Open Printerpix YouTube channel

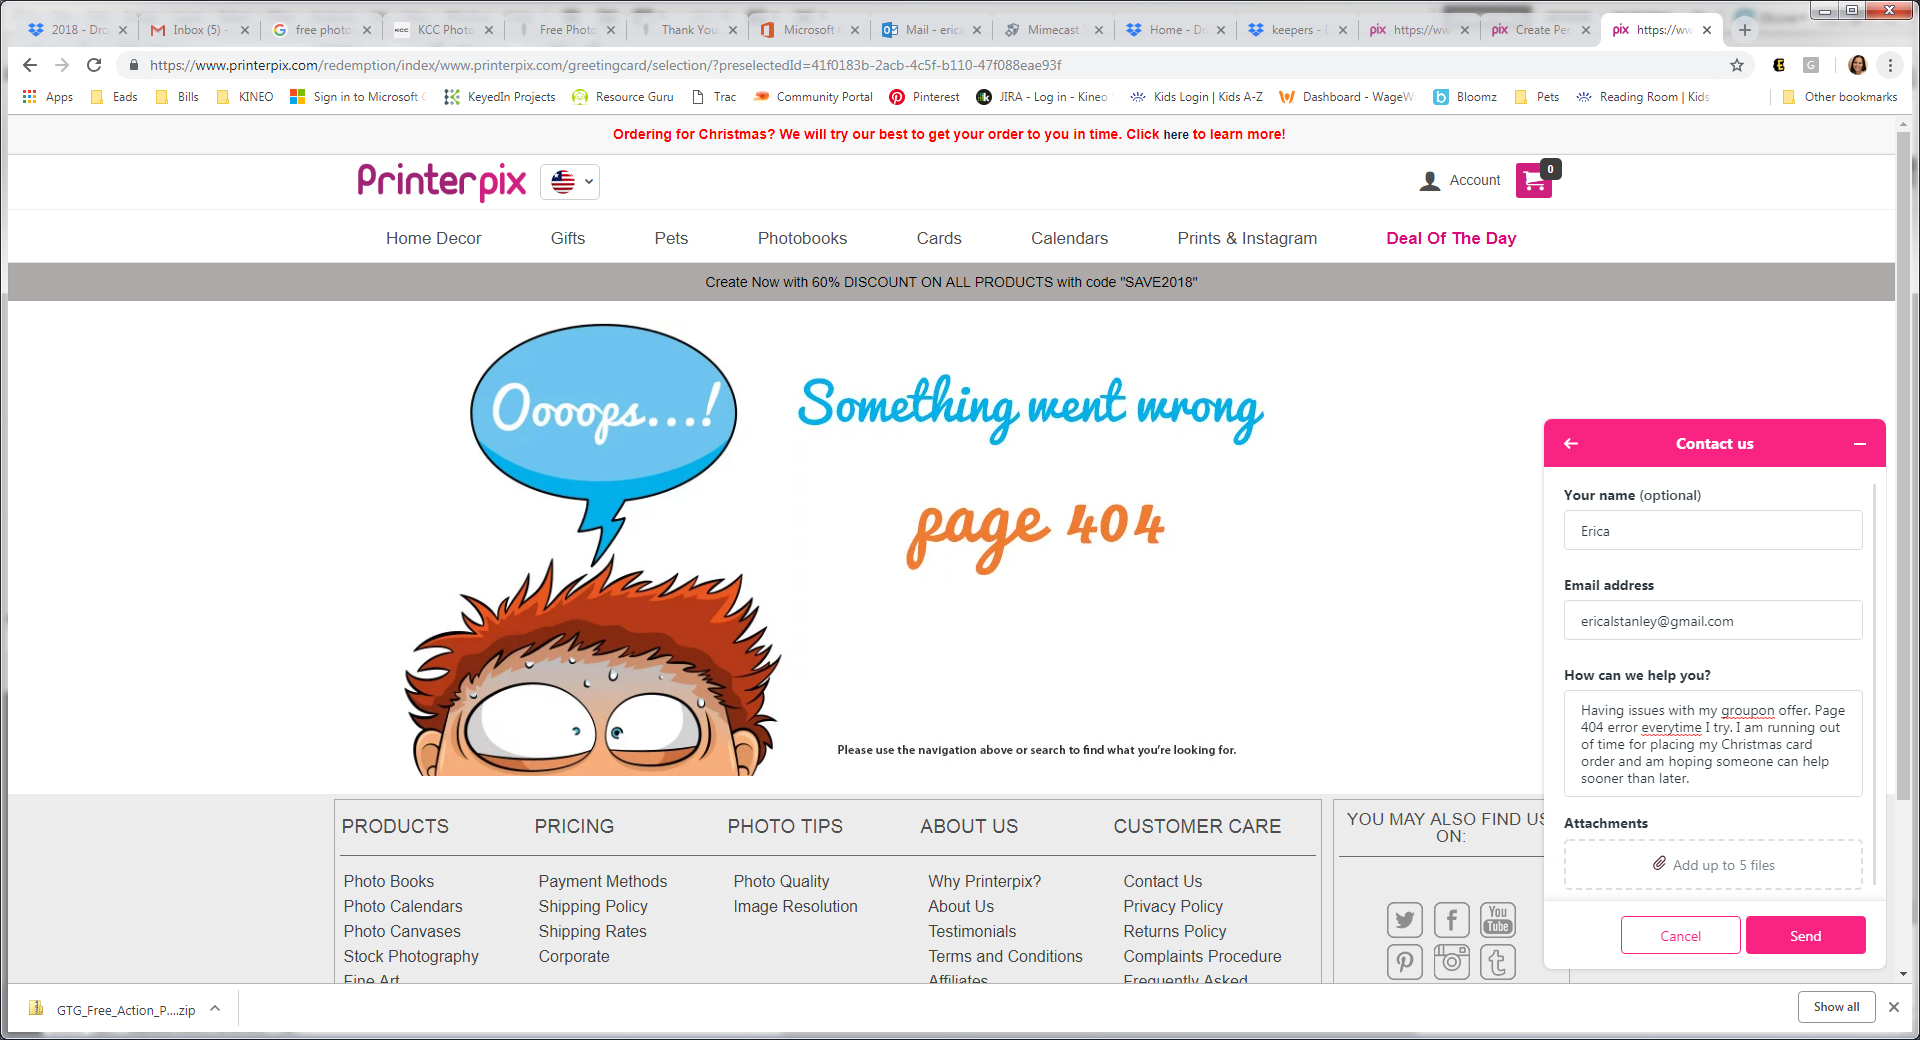coord(1497,919)
